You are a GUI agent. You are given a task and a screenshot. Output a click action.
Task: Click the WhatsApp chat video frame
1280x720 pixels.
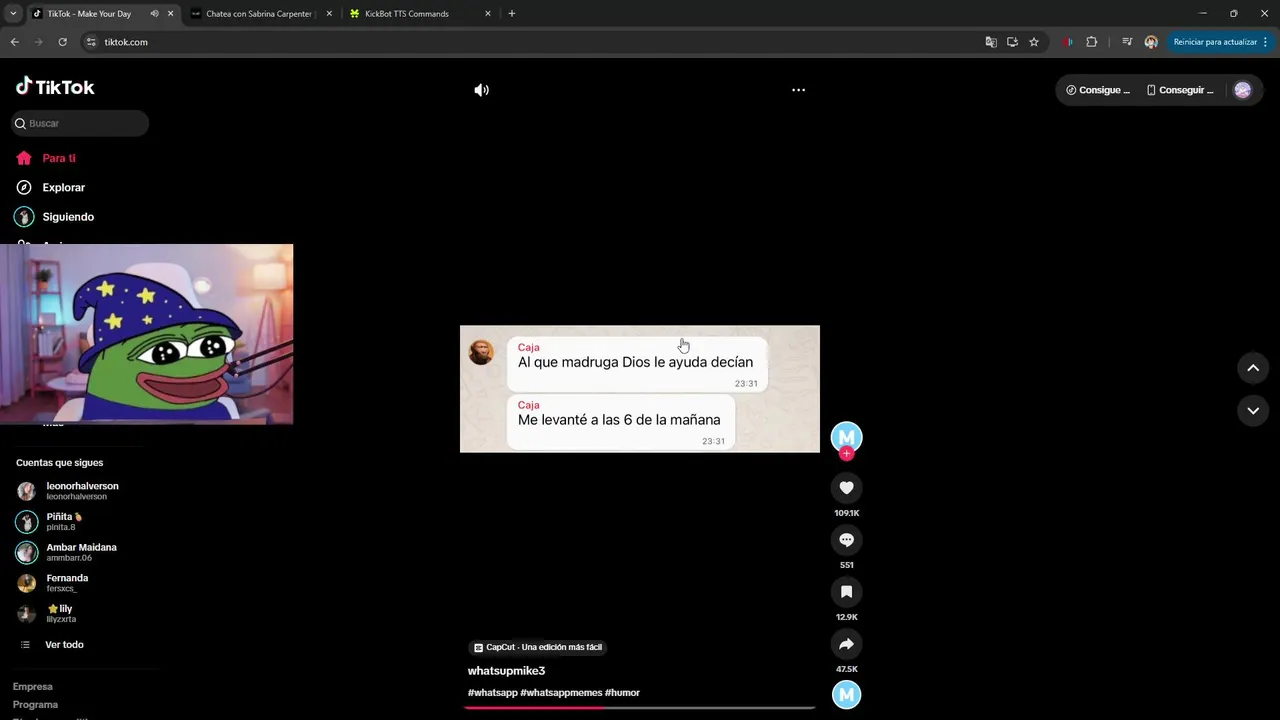click(639, 389)
